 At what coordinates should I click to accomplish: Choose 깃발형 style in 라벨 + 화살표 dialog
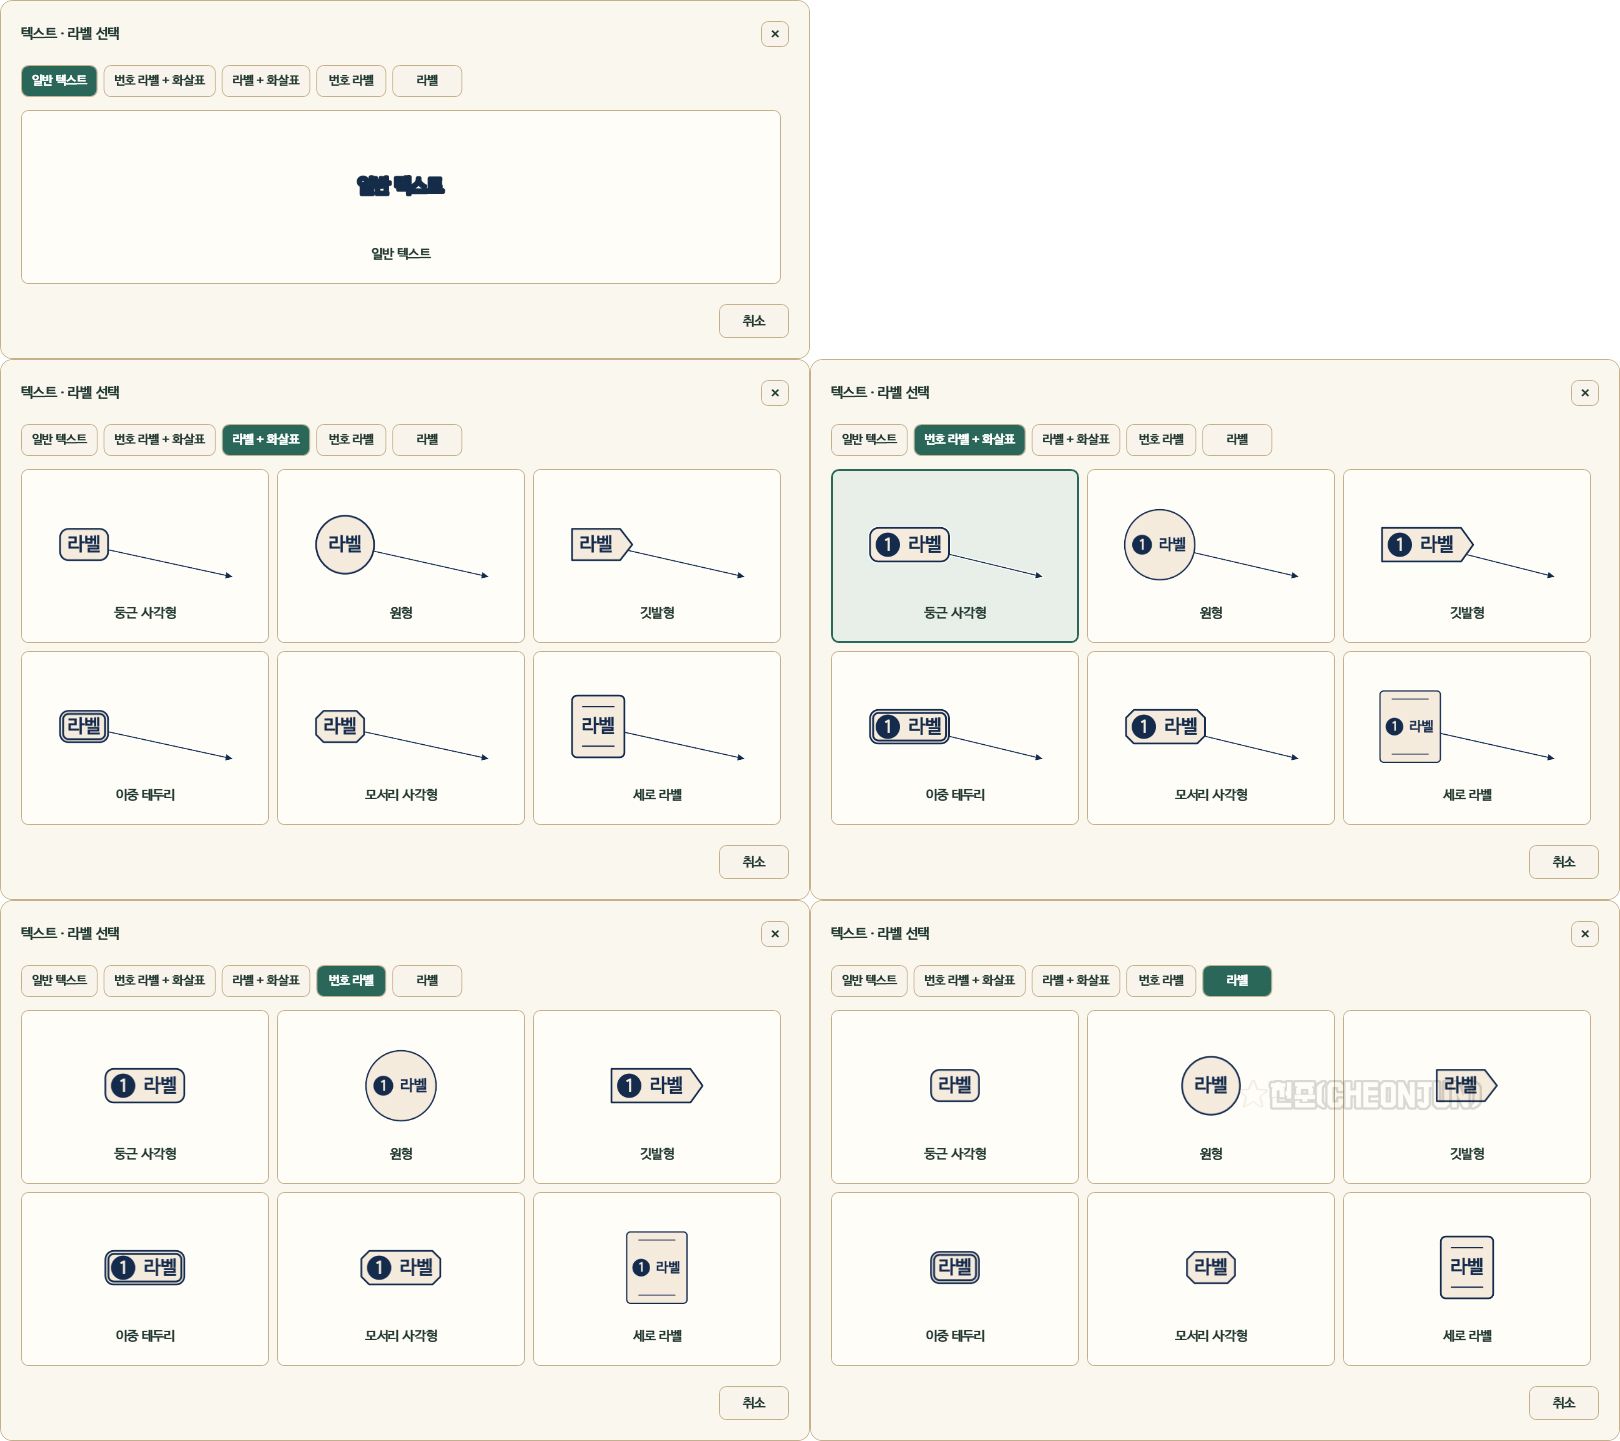pyautogui.click(x=657, y=556)
